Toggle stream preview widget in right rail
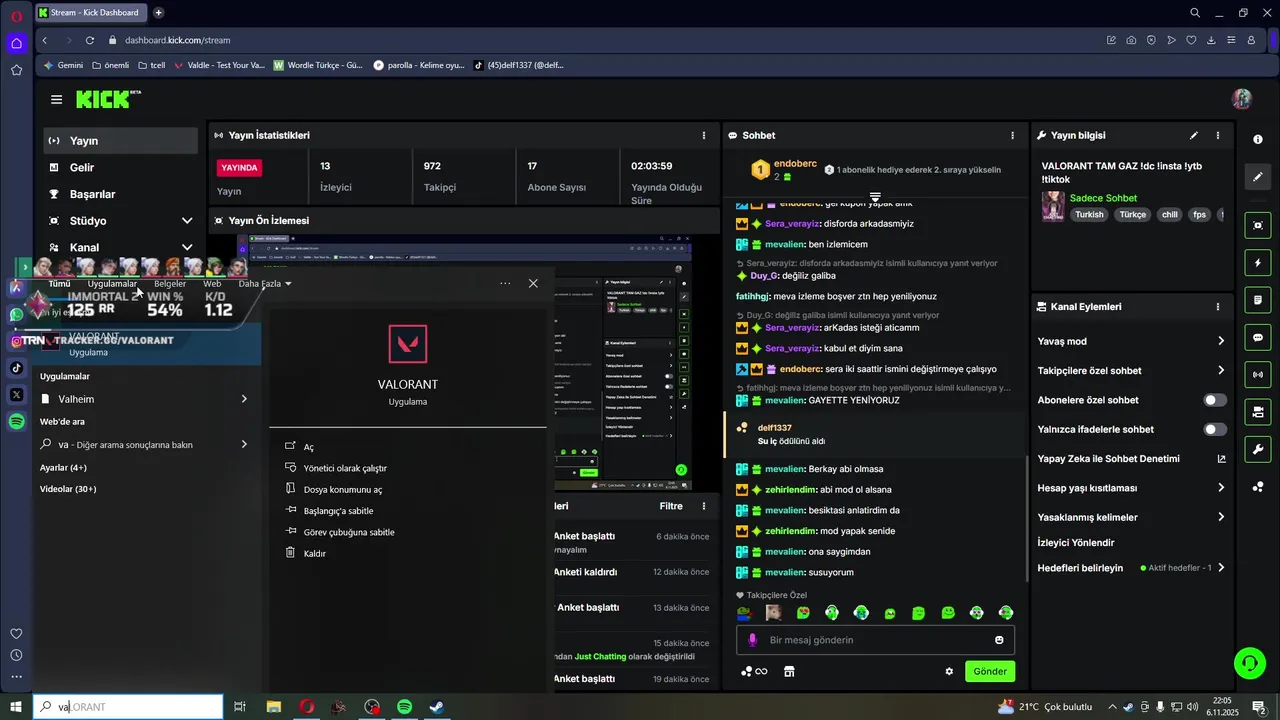Image resolution: width=1280 pixels, height=720 pixels. coord(1258,226)
